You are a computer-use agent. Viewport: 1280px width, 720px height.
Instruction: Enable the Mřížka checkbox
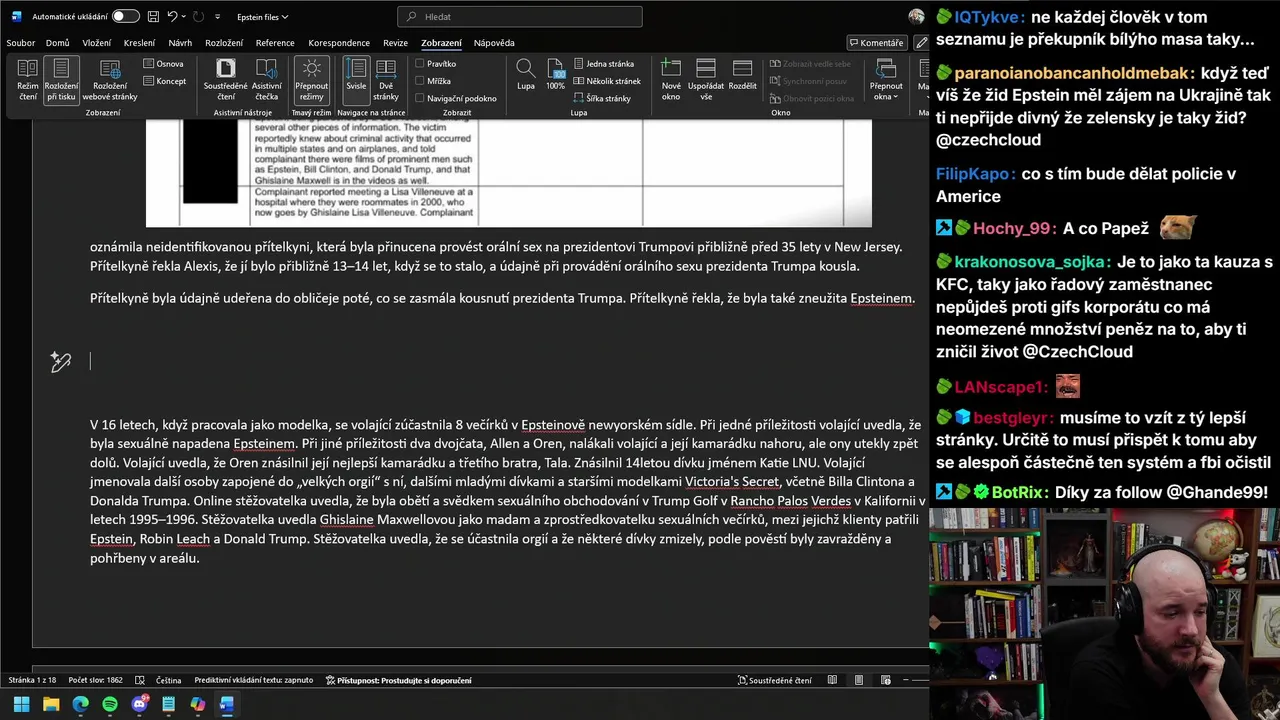point(433,81)
